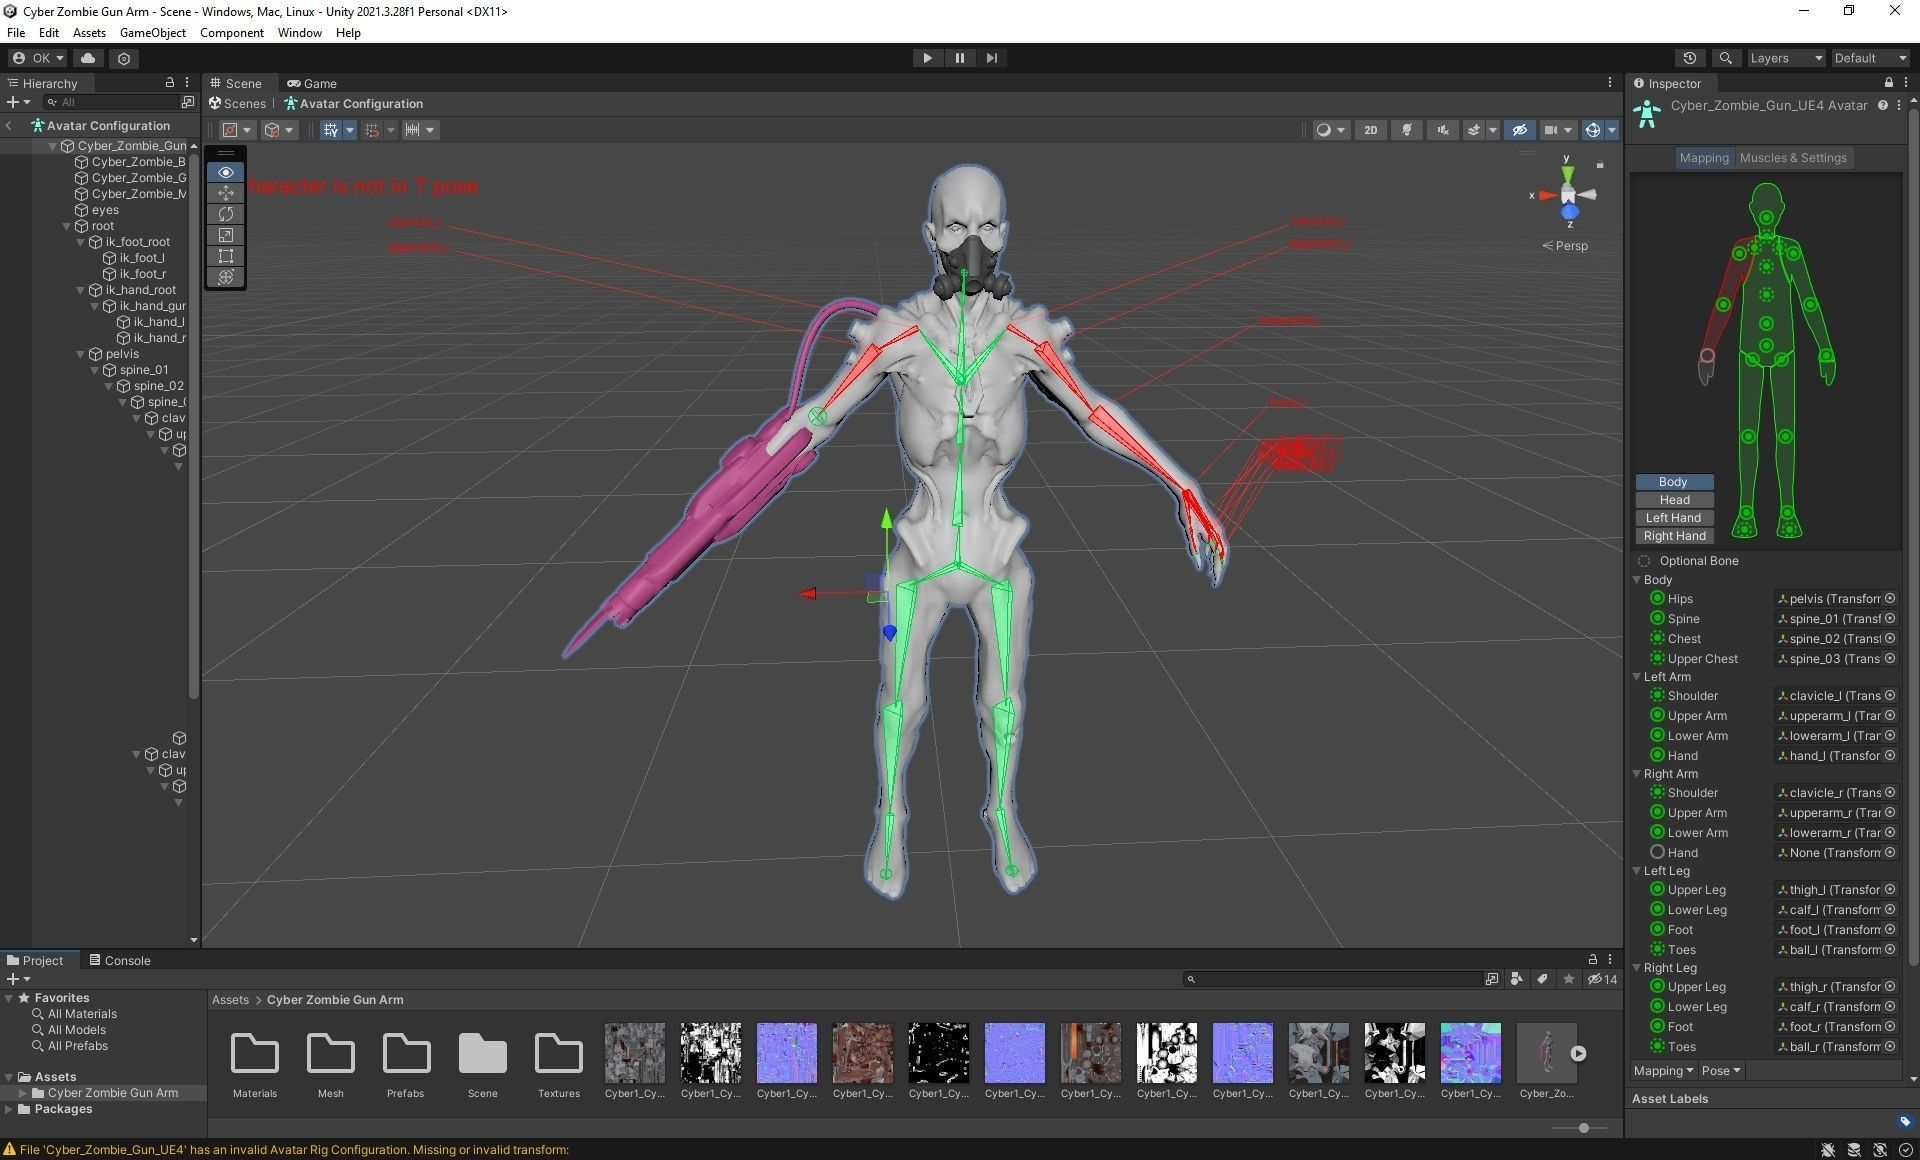Image resolution: width=1920 pixels, height=1160 pixels.
Task: Click the Play button
Action: click(927, 58)
